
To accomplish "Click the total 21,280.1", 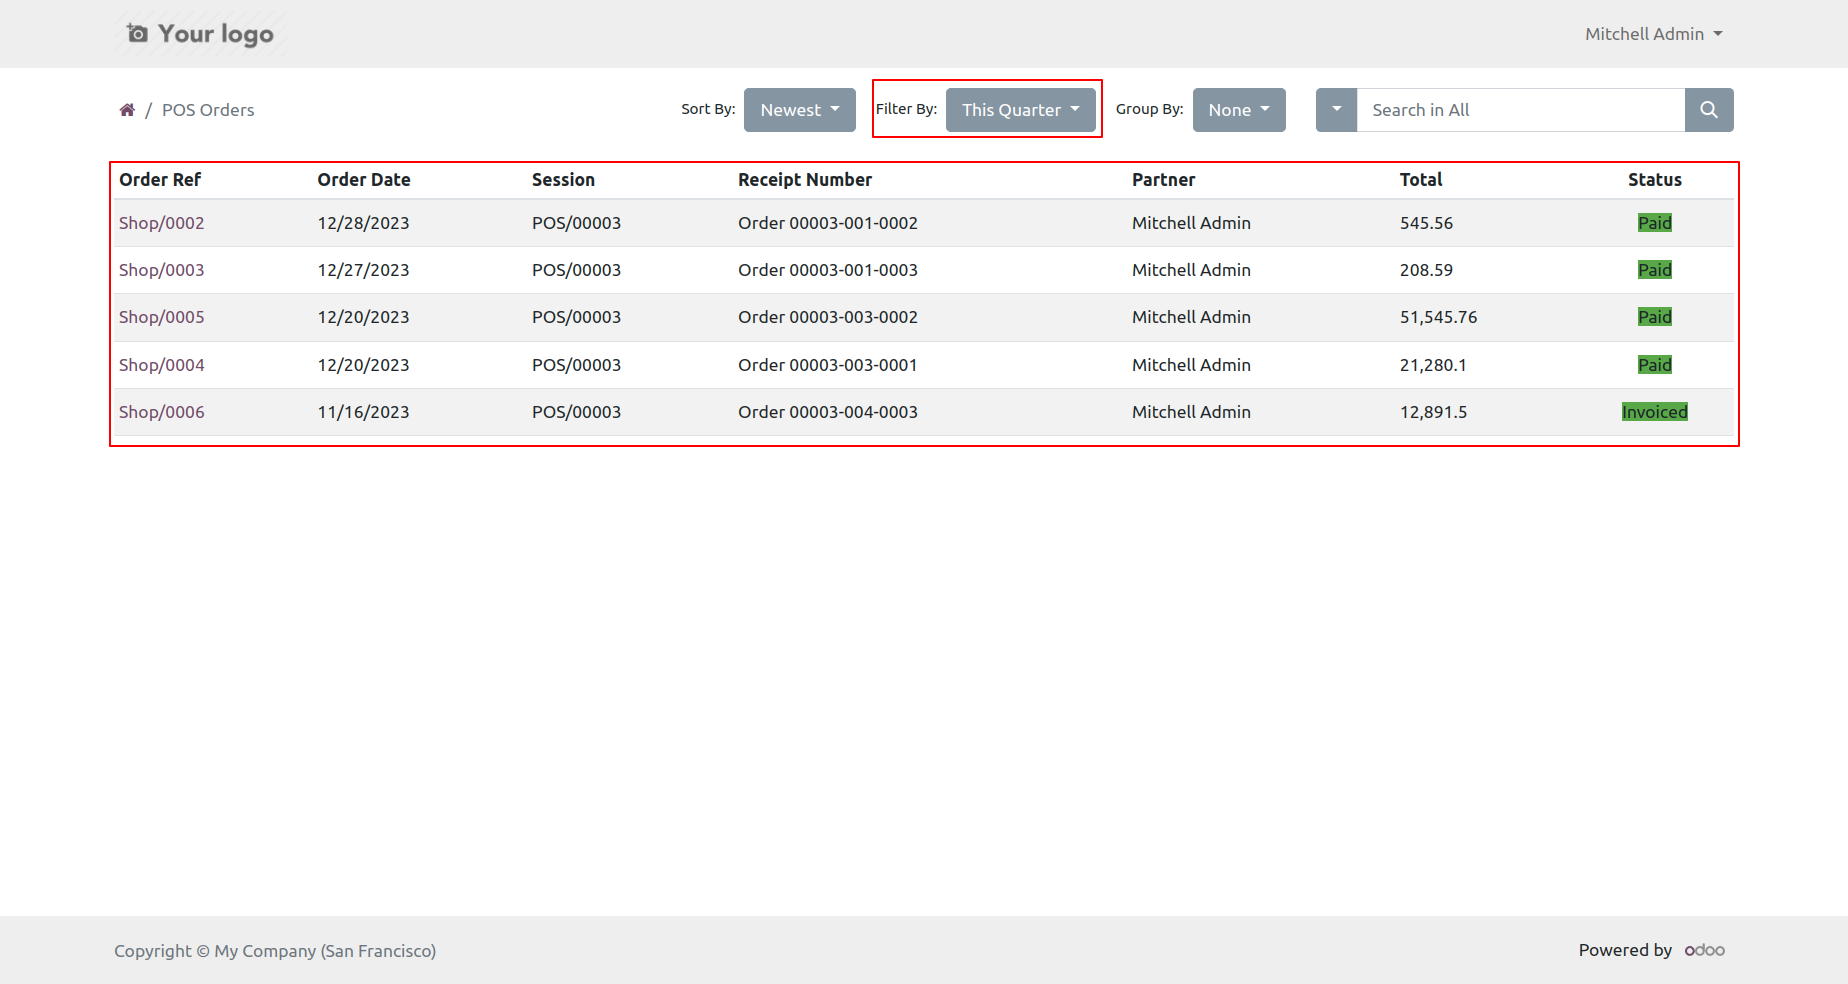I will 1433,365.
